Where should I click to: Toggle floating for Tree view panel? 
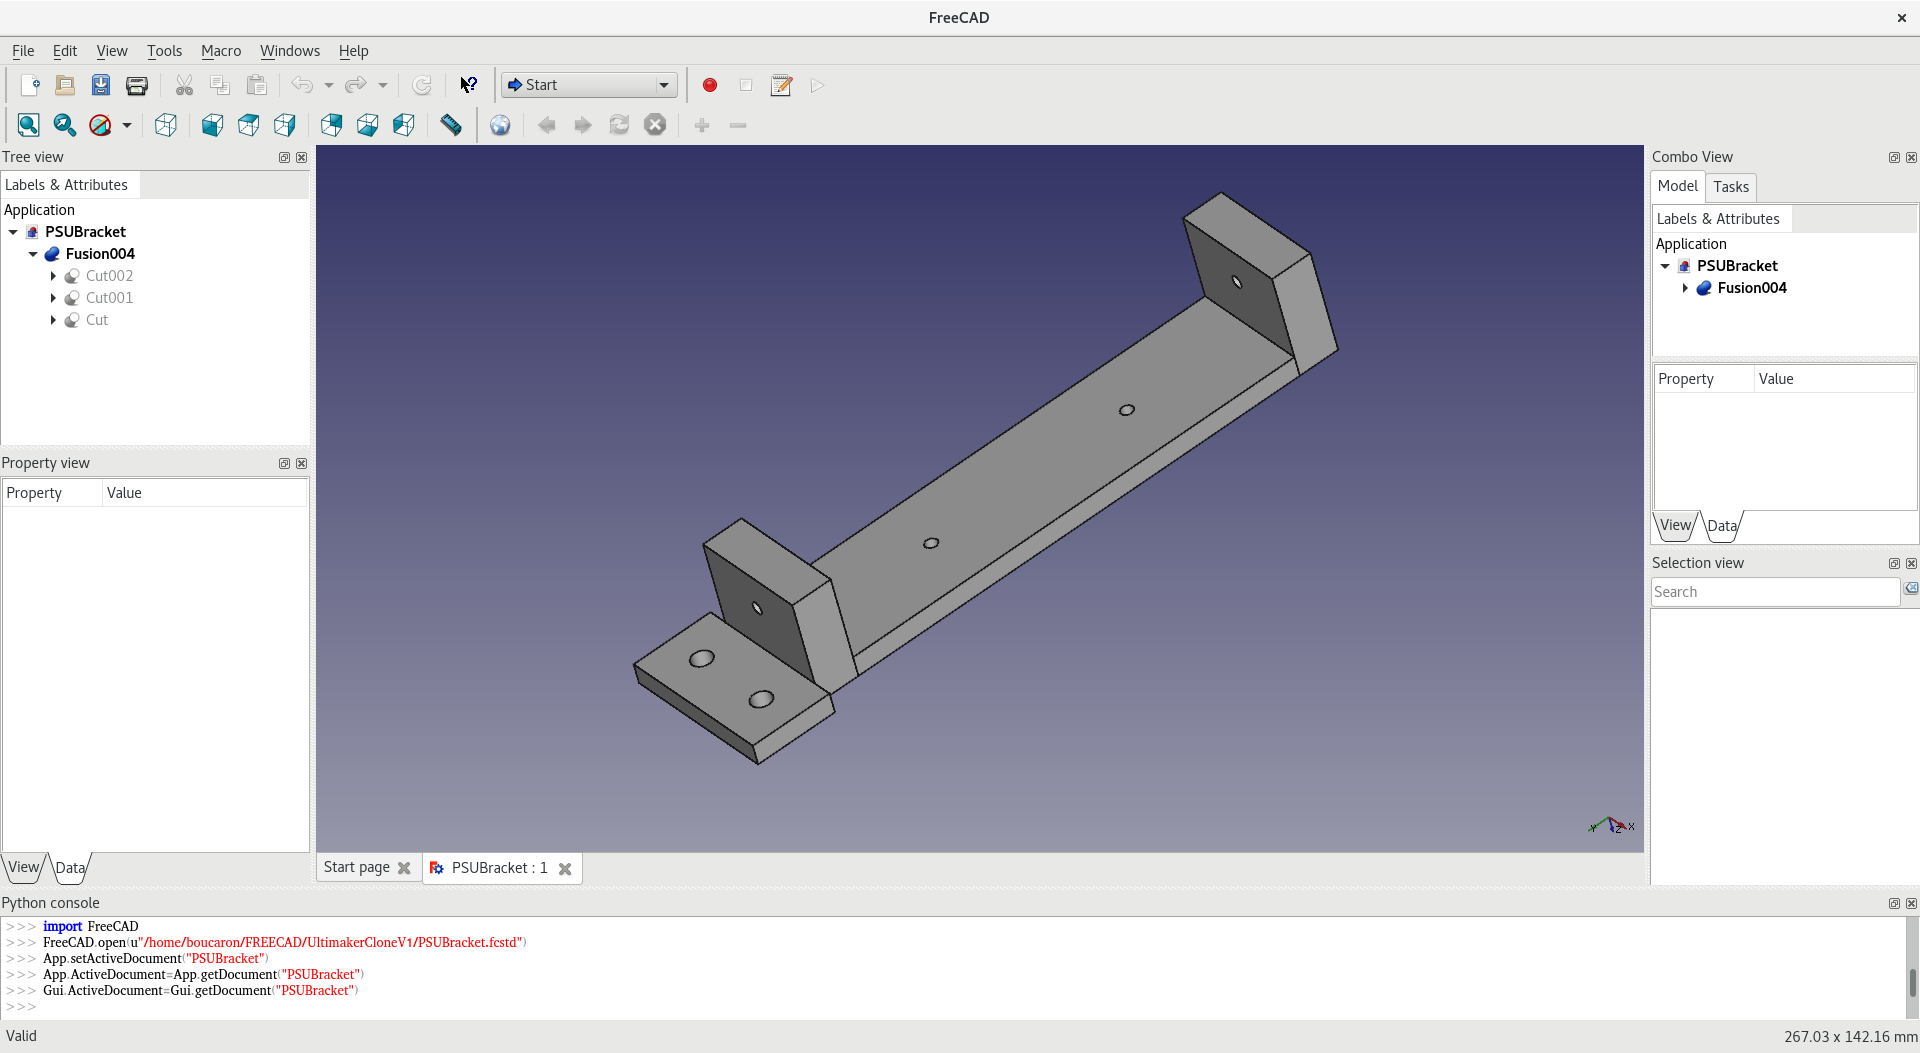point(284,158)
